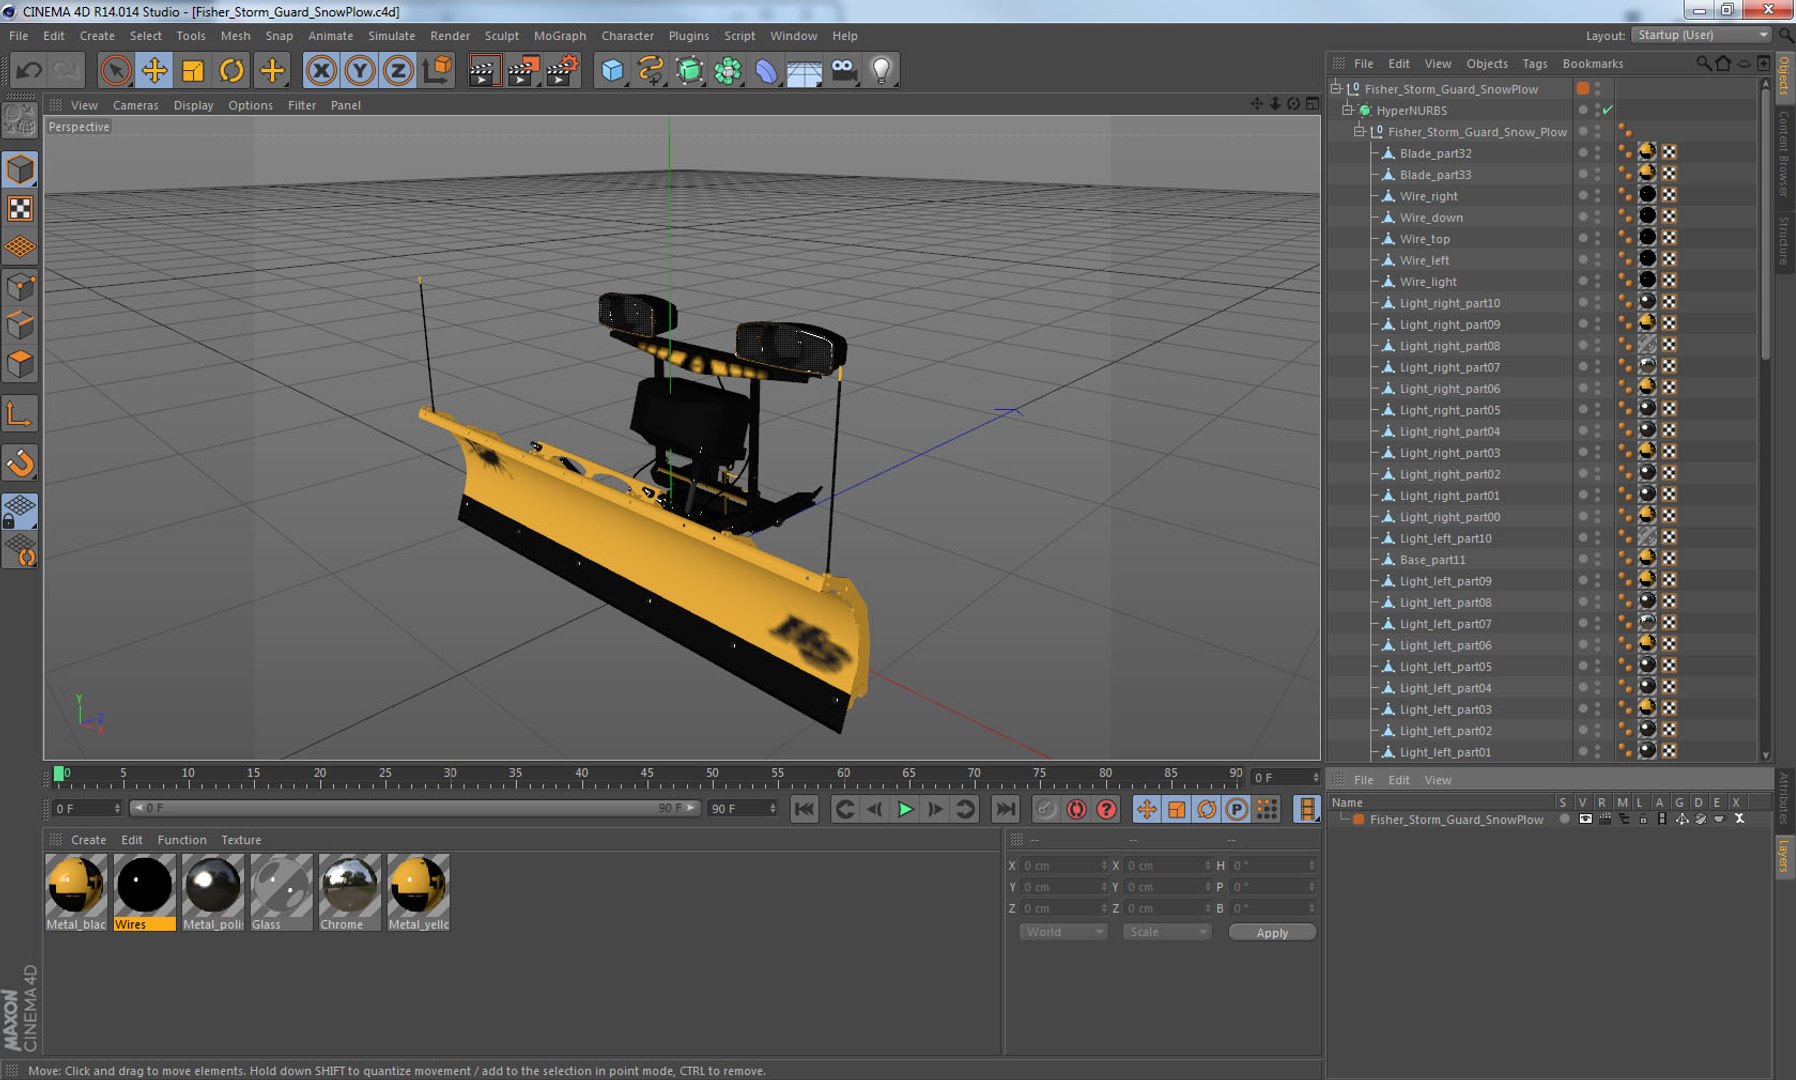Click the Apply button
This screenshot has width=1796, height=1080.
pyautogui.click(x=1272, y=932)
